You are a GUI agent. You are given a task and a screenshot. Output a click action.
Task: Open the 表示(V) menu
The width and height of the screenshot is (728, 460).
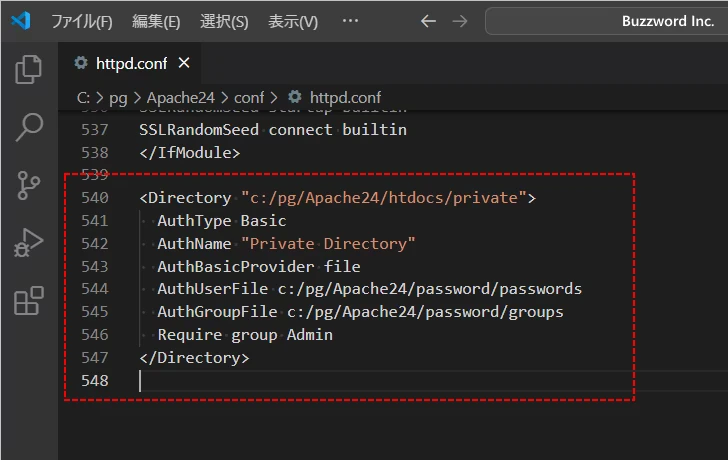[x=292, y=21]
